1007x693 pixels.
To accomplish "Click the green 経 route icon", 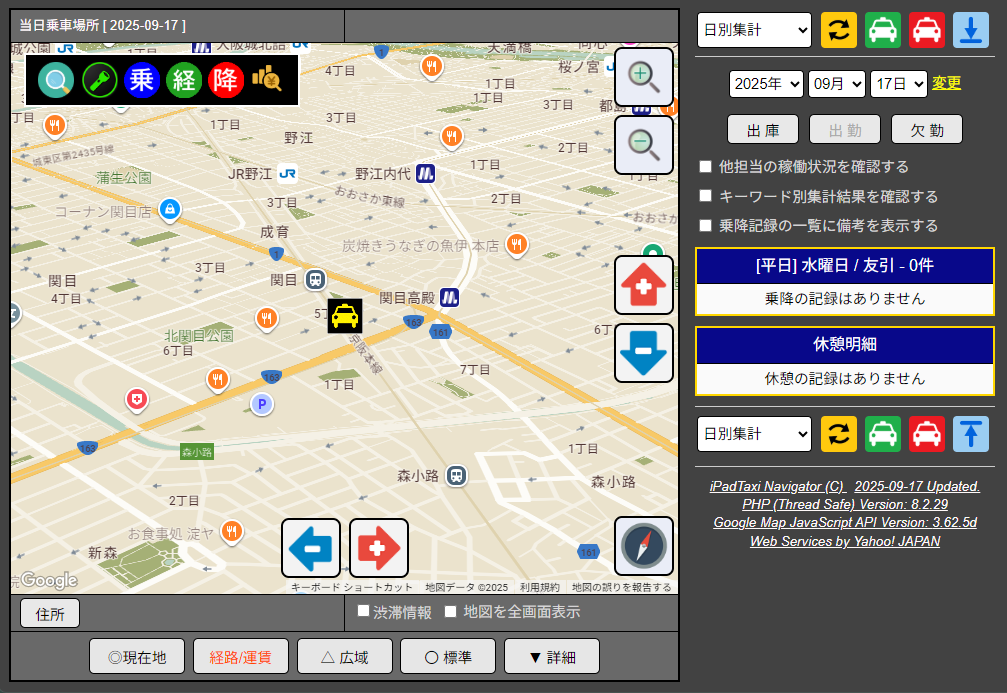I will click(x=185, y=80).
